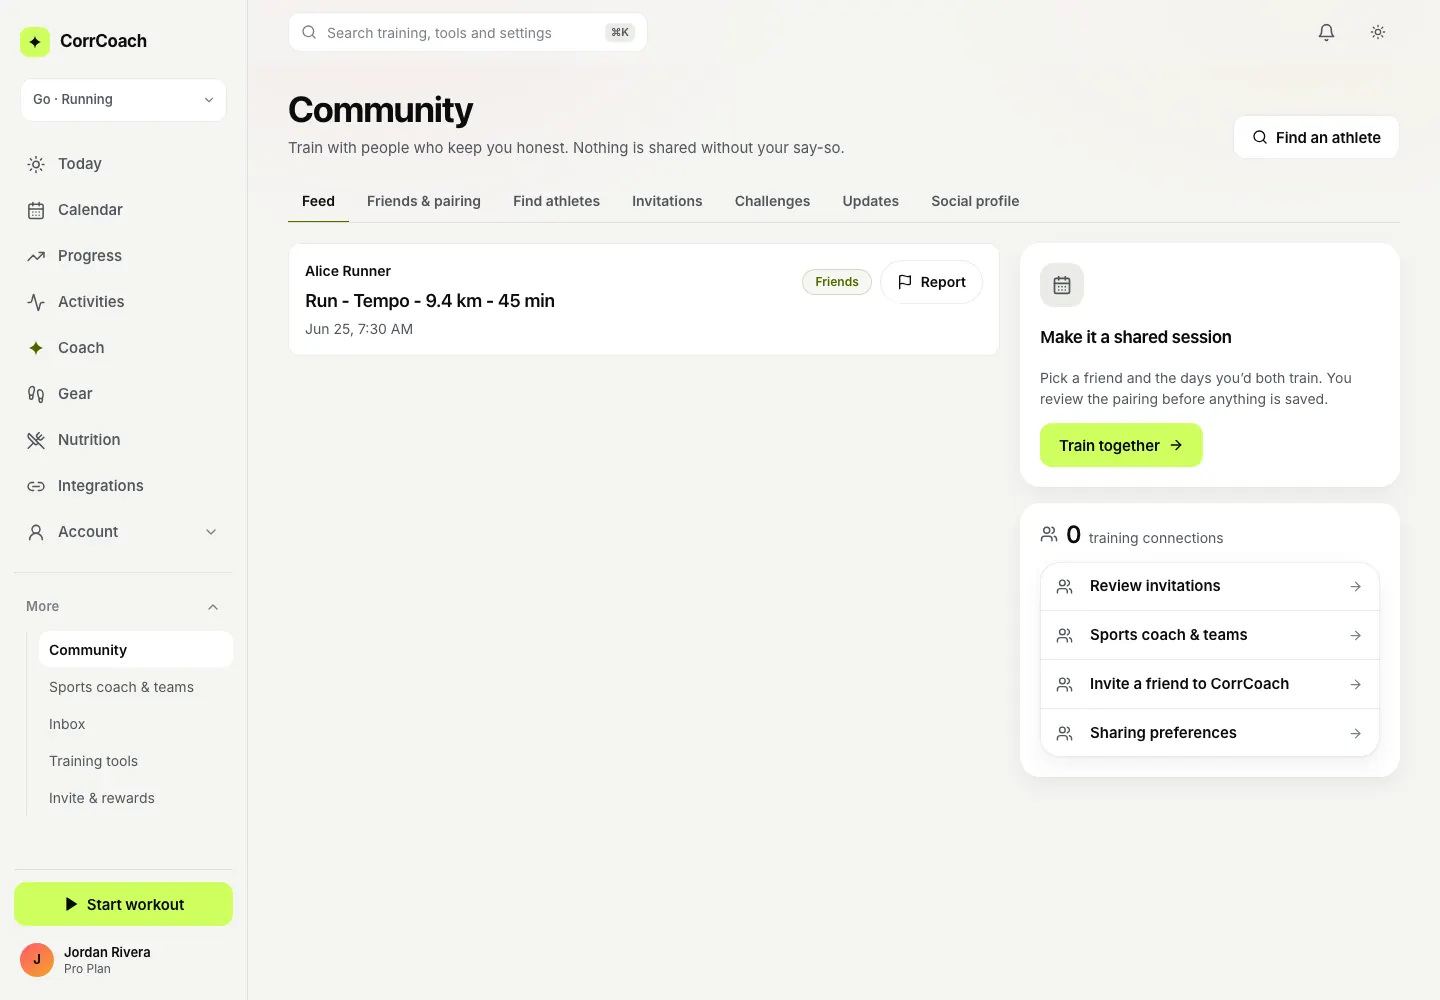Open Invite & rewards in sidebar
Image resolution: width=1440 pixels, height=1000 pixels.
pos(136,798)
